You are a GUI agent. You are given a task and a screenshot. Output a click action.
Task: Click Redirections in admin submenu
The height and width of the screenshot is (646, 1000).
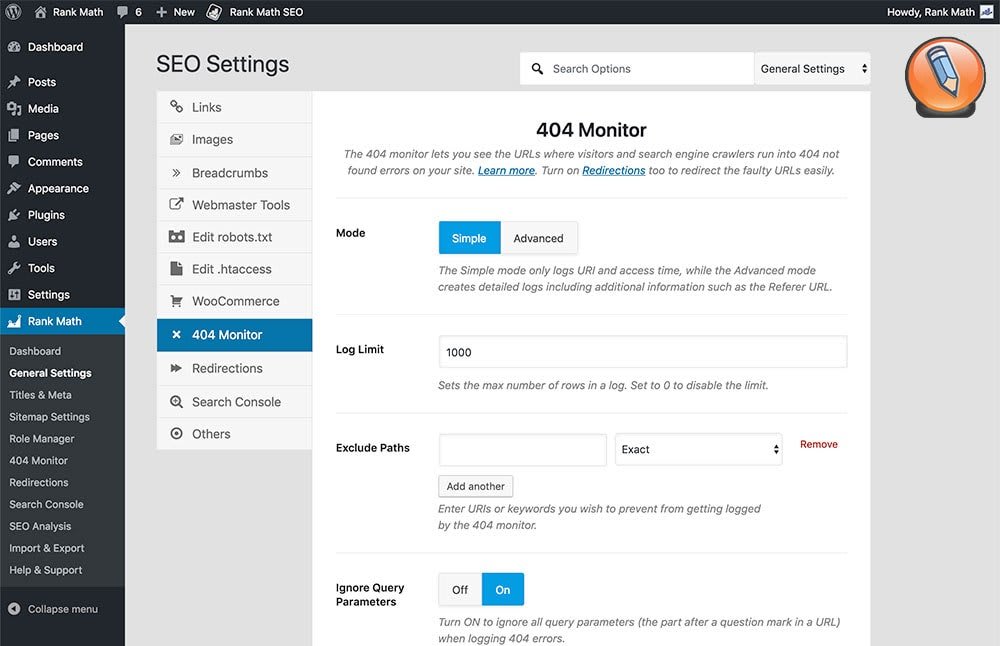pyautogui.click(x=39, y=482)
